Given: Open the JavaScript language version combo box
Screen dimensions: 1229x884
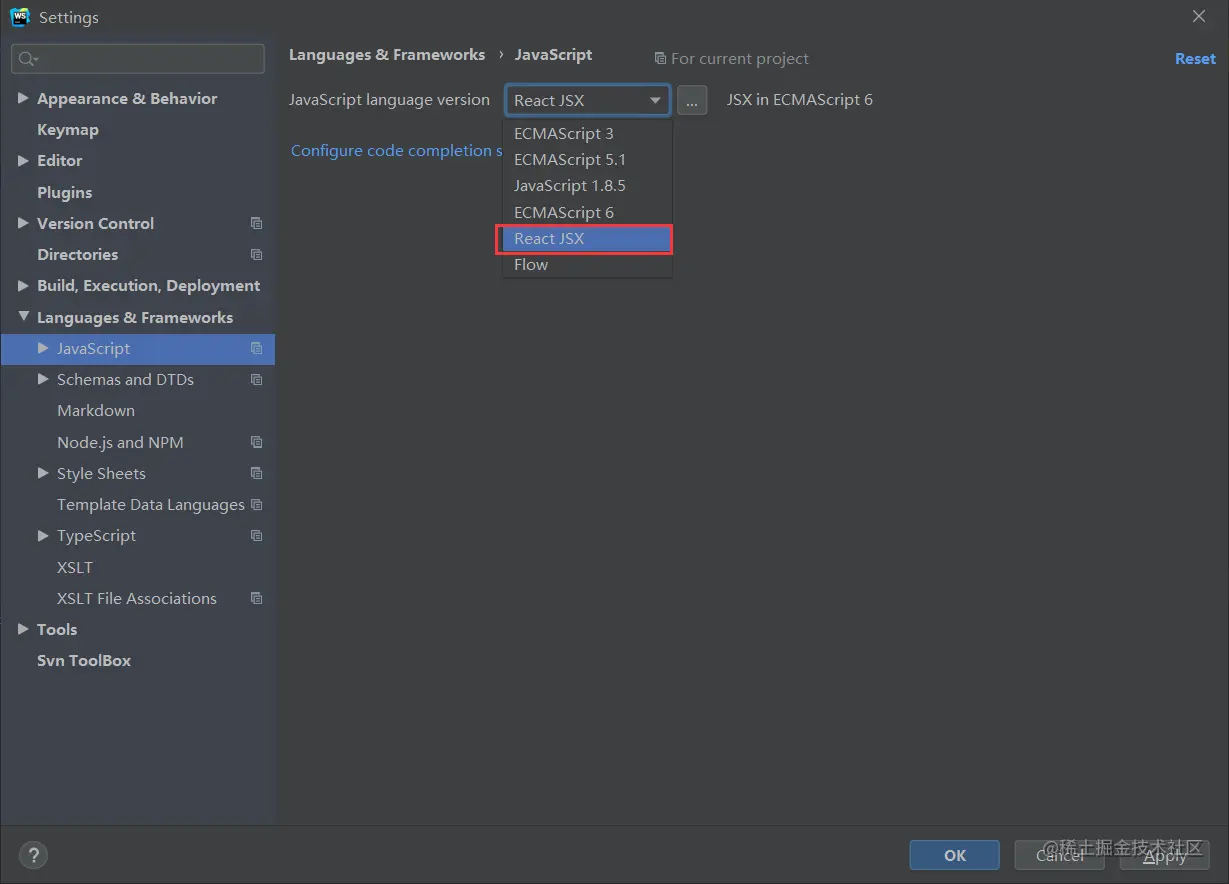Looking at the screenshot, I should click(x=588, y=100).
